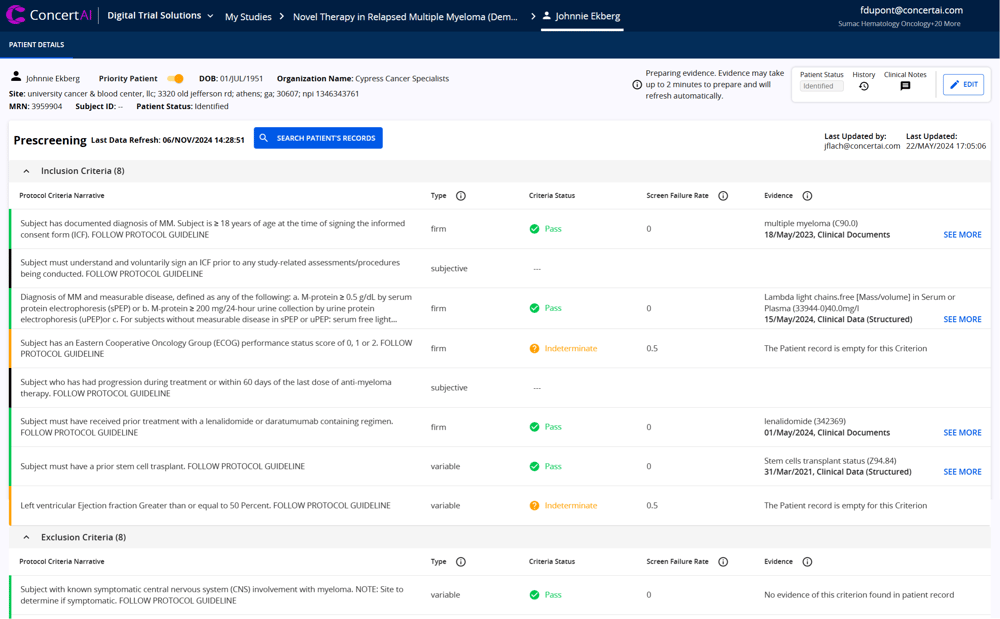Click the ConcertAI logo
This screenshot has width=1000, height=619.
50,16
